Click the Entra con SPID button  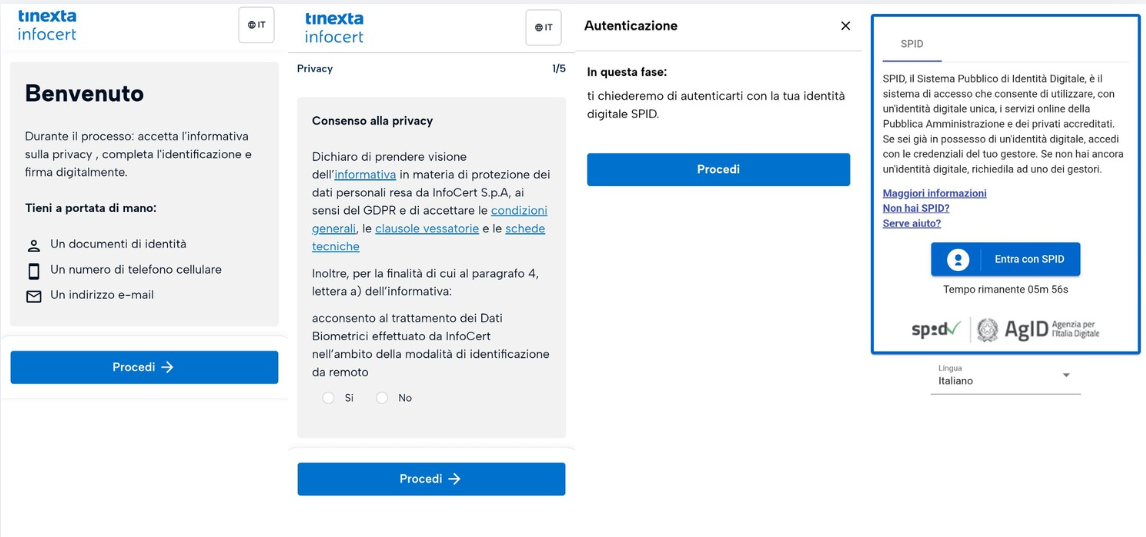[1005, 259]
